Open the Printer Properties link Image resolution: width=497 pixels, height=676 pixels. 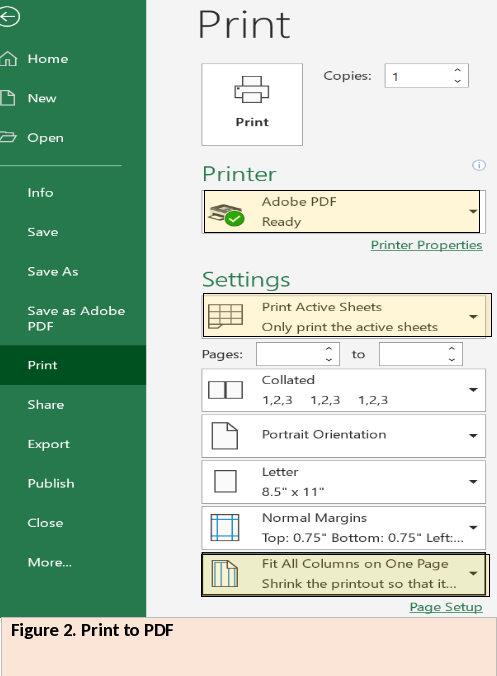click(426, 245)
